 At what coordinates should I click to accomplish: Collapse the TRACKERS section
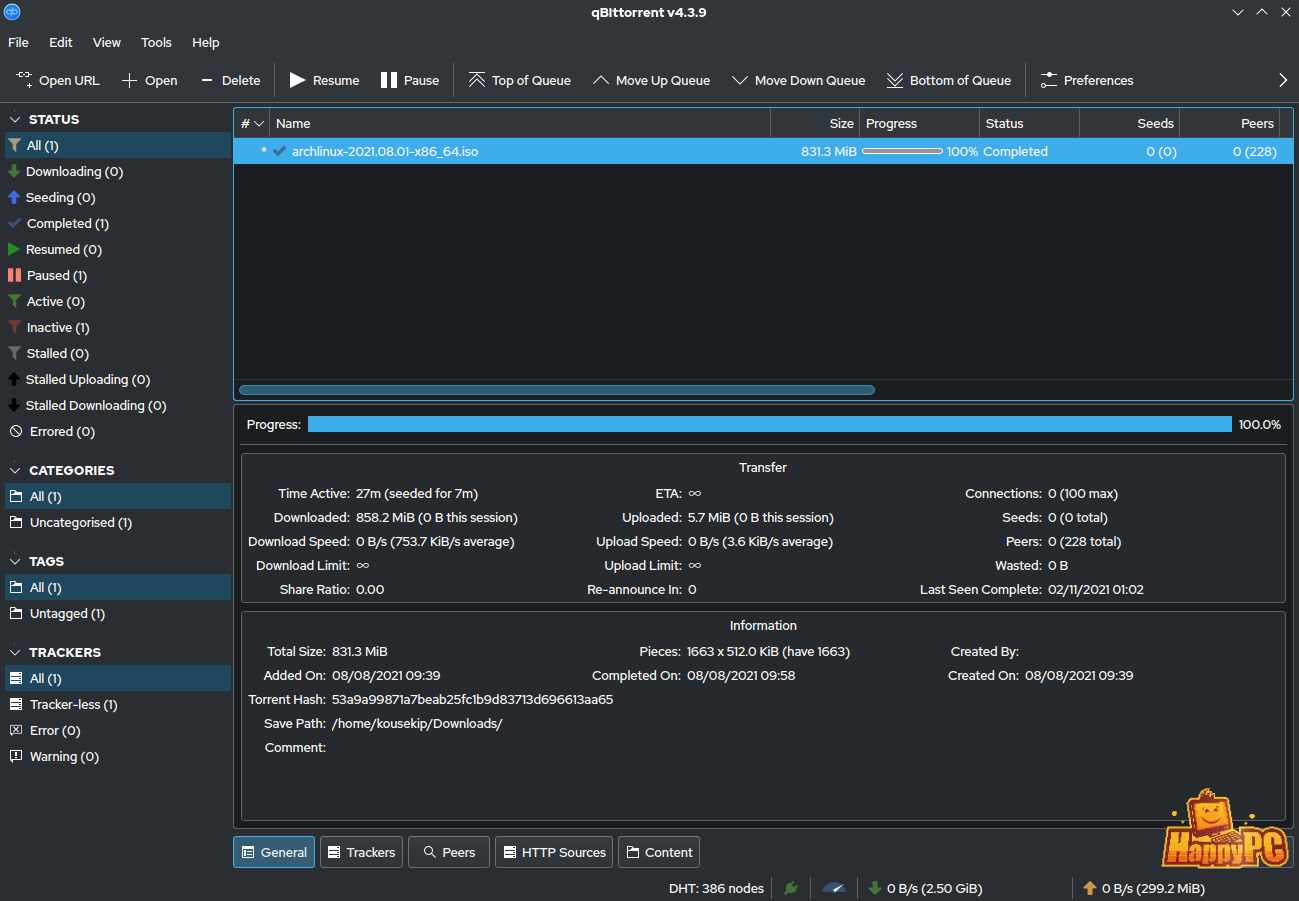pyautogui.click(x=15, y=652)
